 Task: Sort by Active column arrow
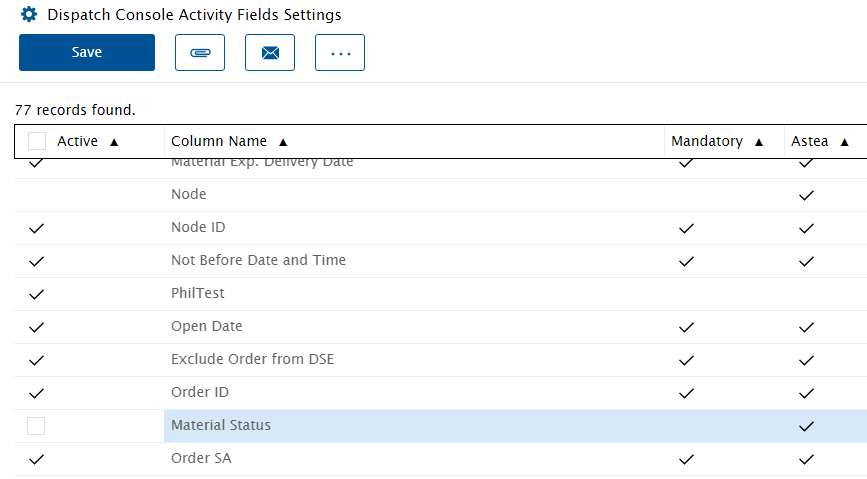[x=114, y=142]
